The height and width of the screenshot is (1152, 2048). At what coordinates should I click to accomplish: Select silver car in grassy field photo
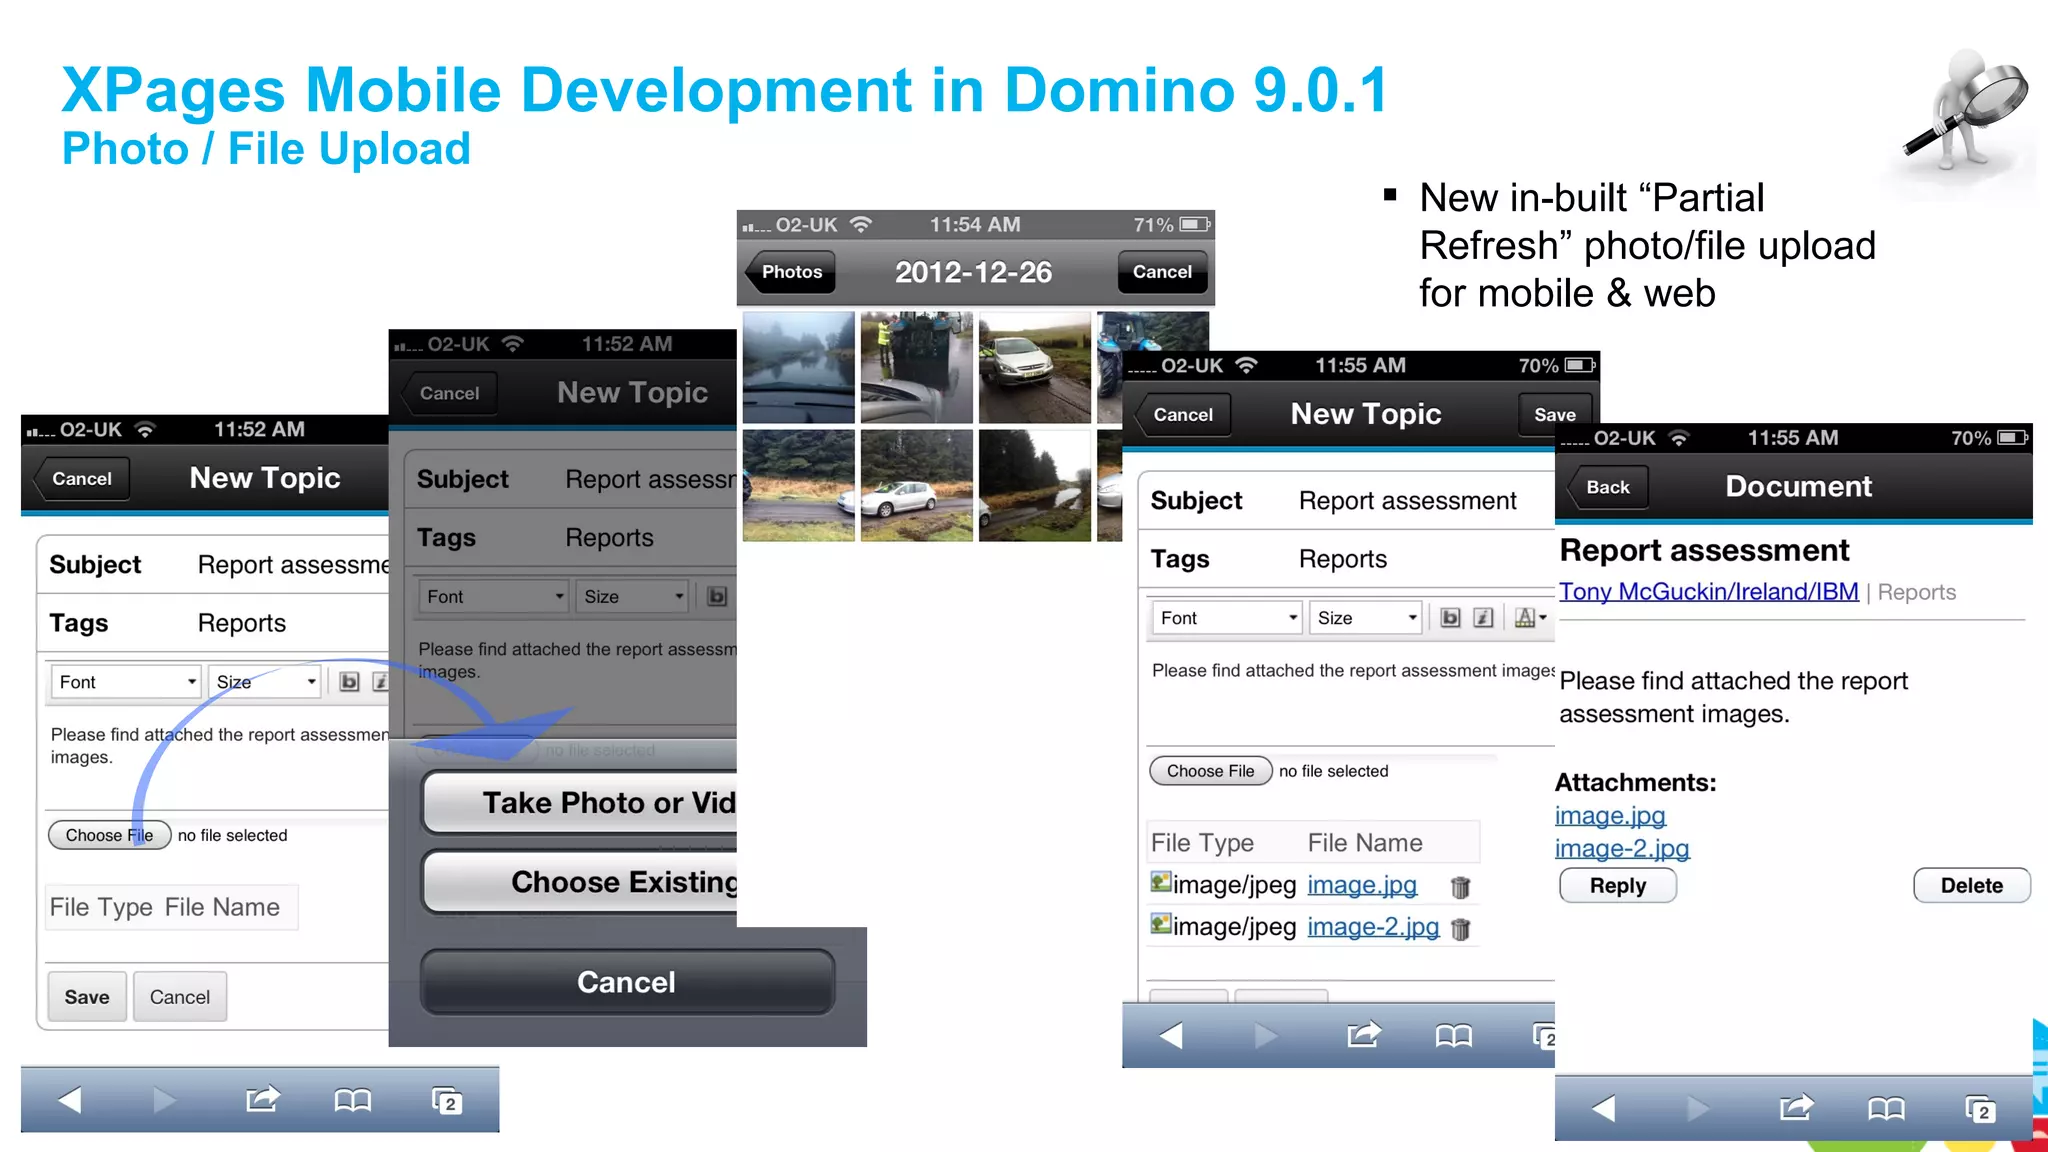[x=917, y=485]
